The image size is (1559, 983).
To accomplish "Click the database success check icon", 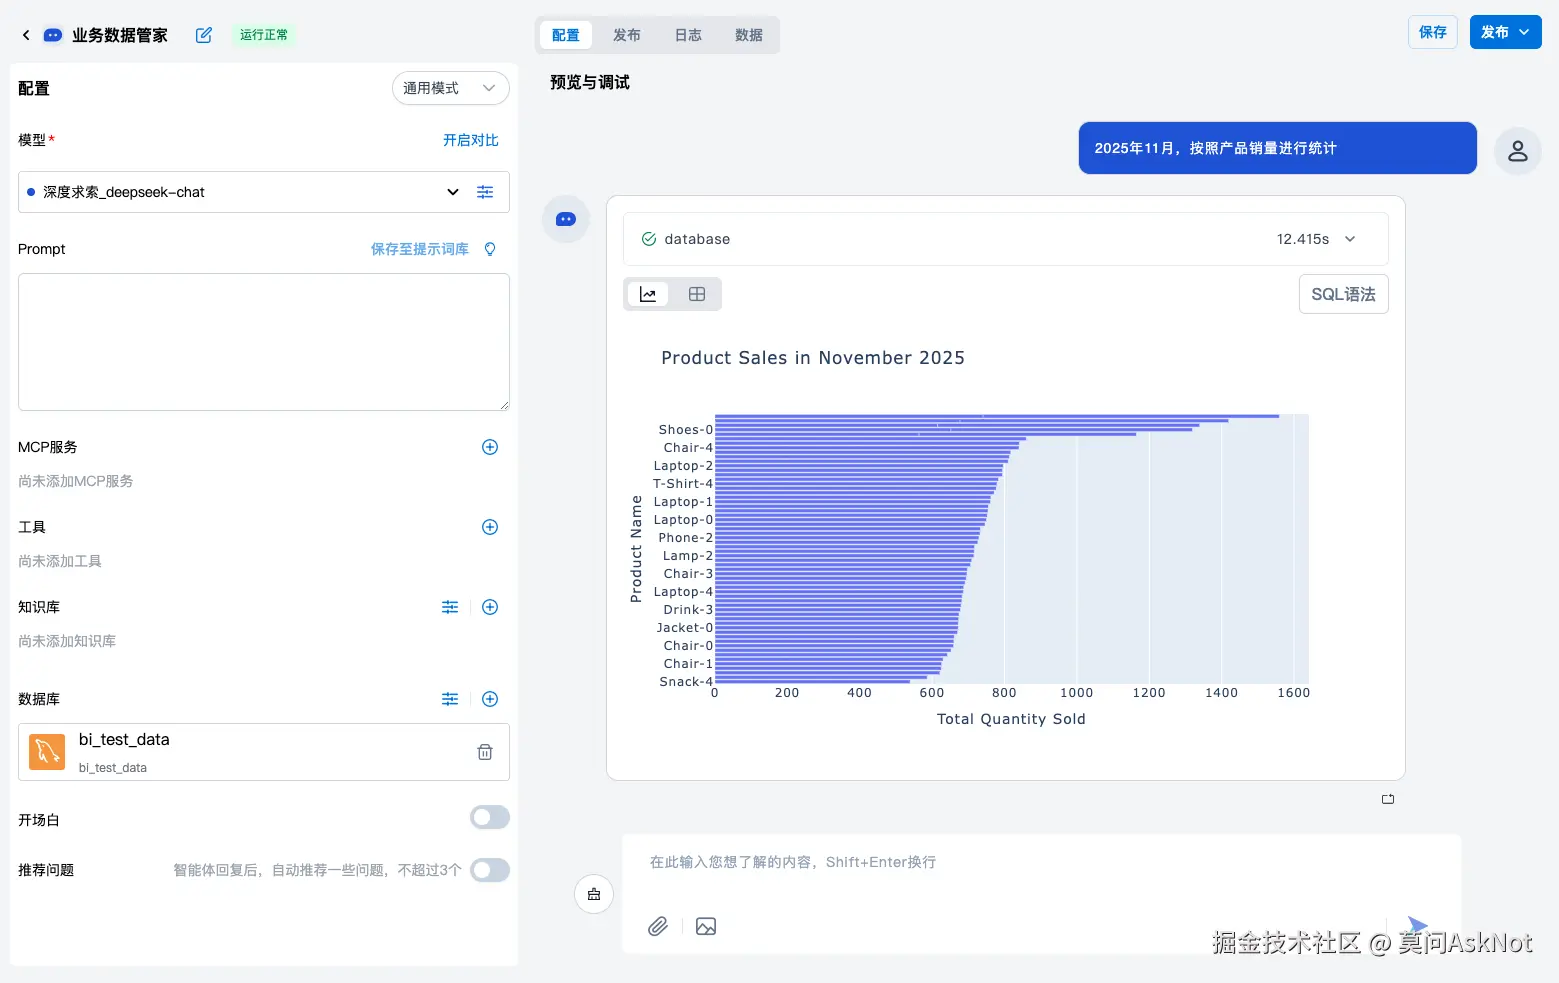I will click(x=649, y=239).
